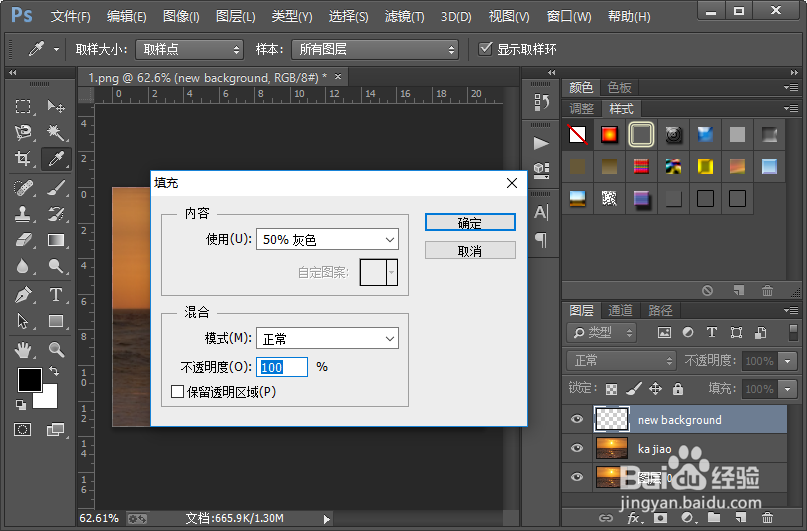Change the screen mode icon

[55, 429]
